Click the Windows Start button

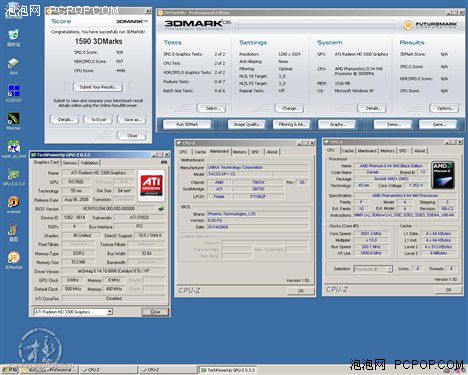coord(9,370)
